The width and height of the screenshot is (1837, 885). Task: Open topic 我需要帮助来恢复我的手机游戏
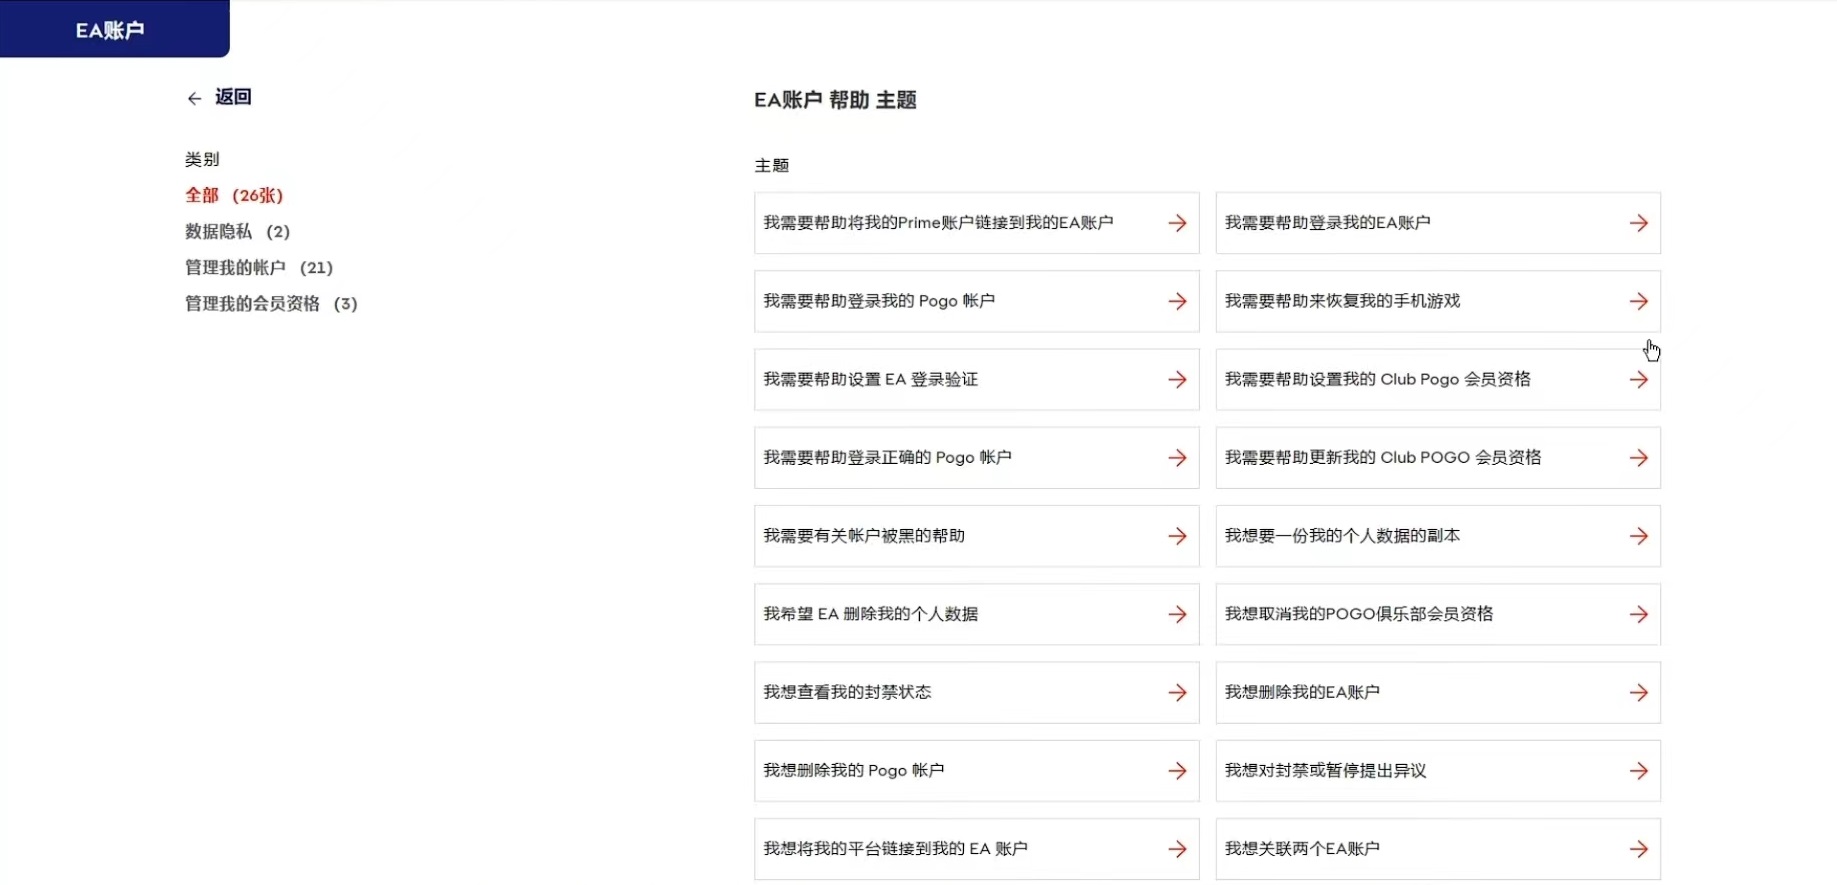pos(1438,301)
